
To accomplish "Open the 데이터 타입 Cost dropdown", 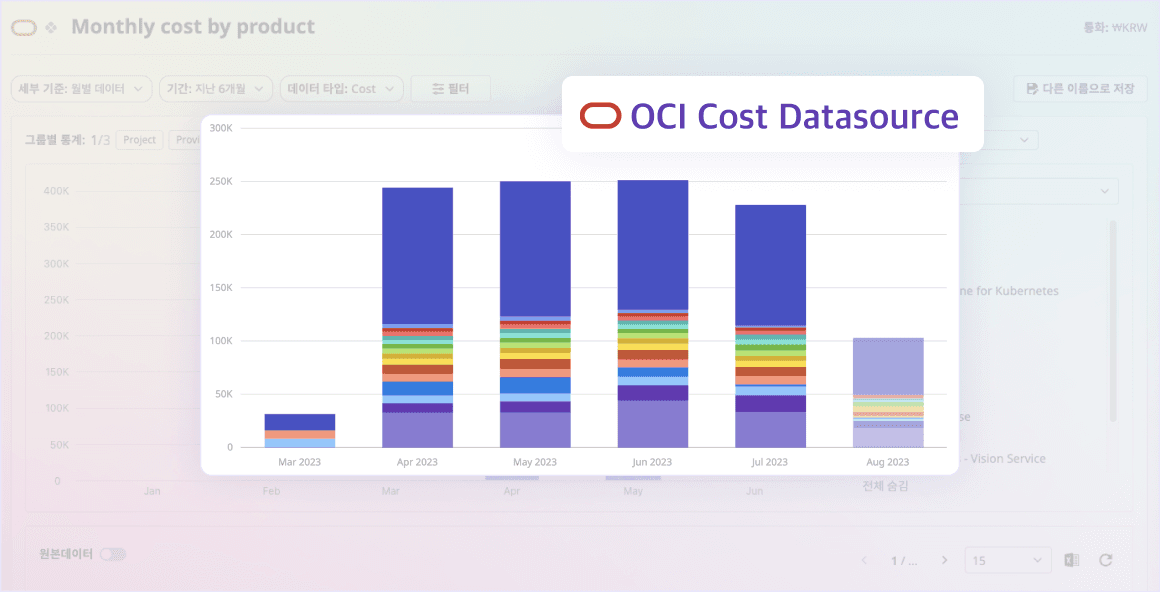I will pos(342,89).
